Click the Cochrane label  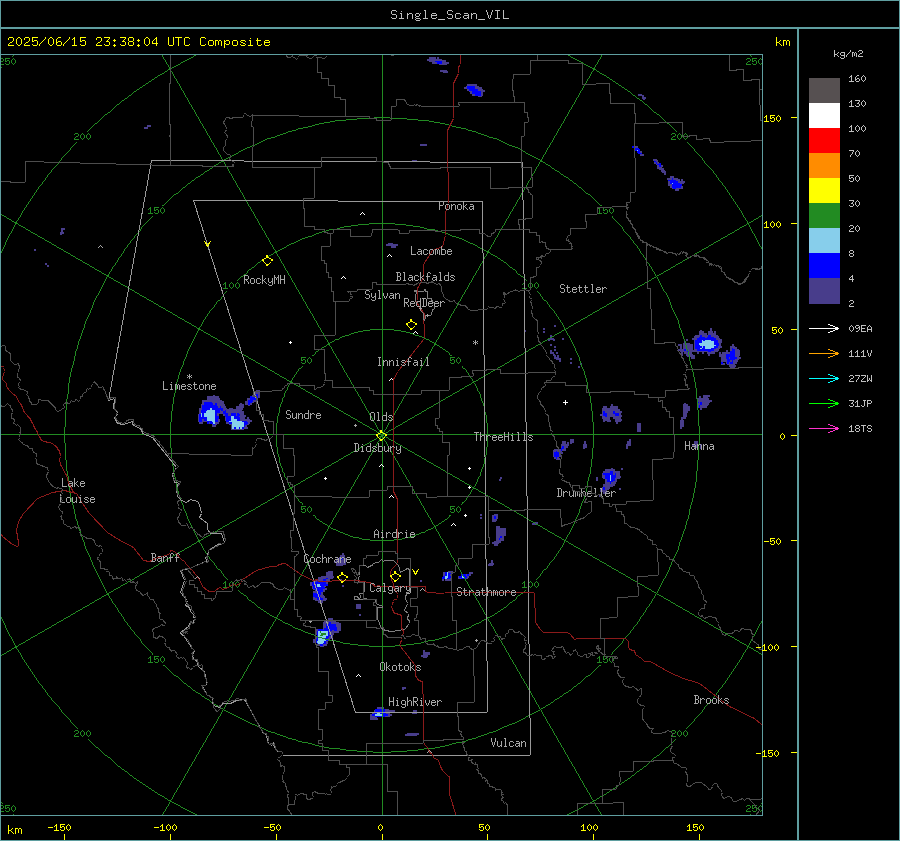coord(327,559)
